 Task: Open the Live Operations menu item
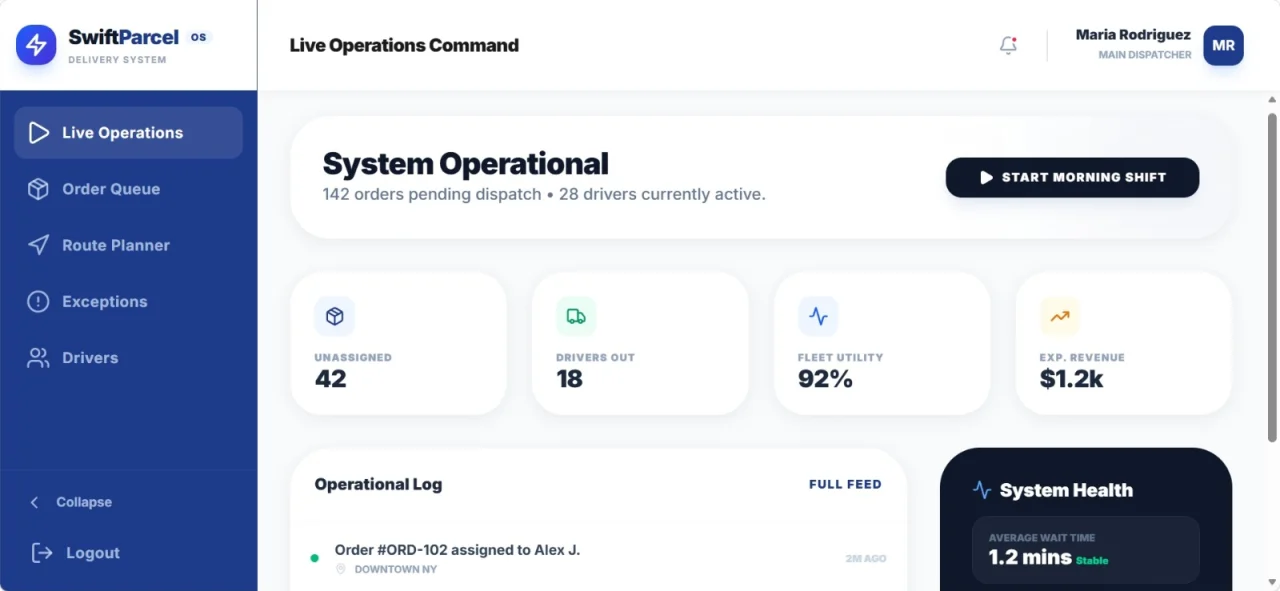click(x=128, y=133)
